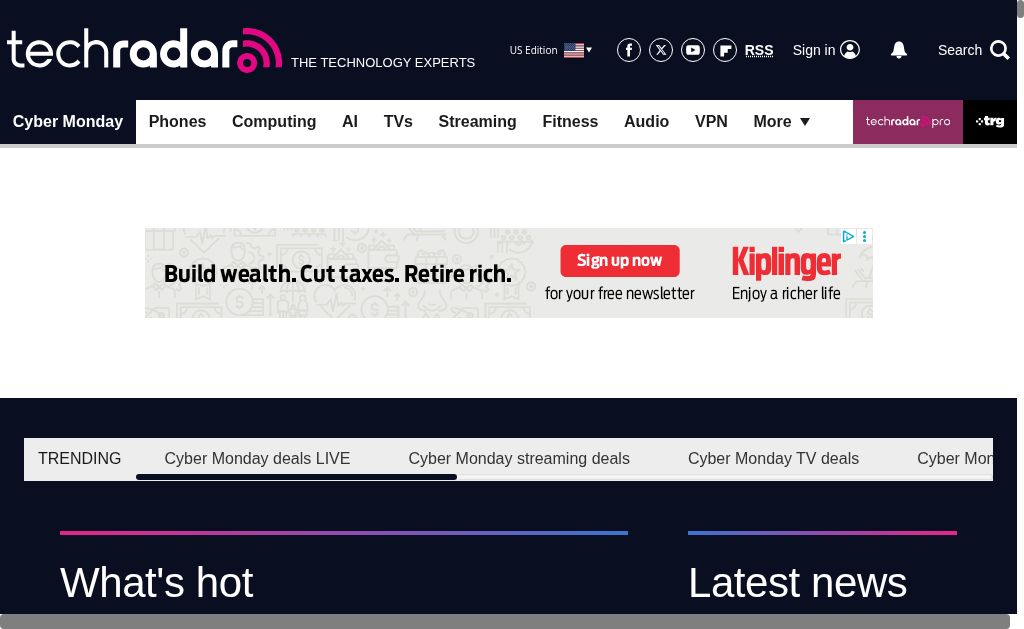
Task: Open the Computing navigation section
Action: pyautogui.click(x=274, y=122)
